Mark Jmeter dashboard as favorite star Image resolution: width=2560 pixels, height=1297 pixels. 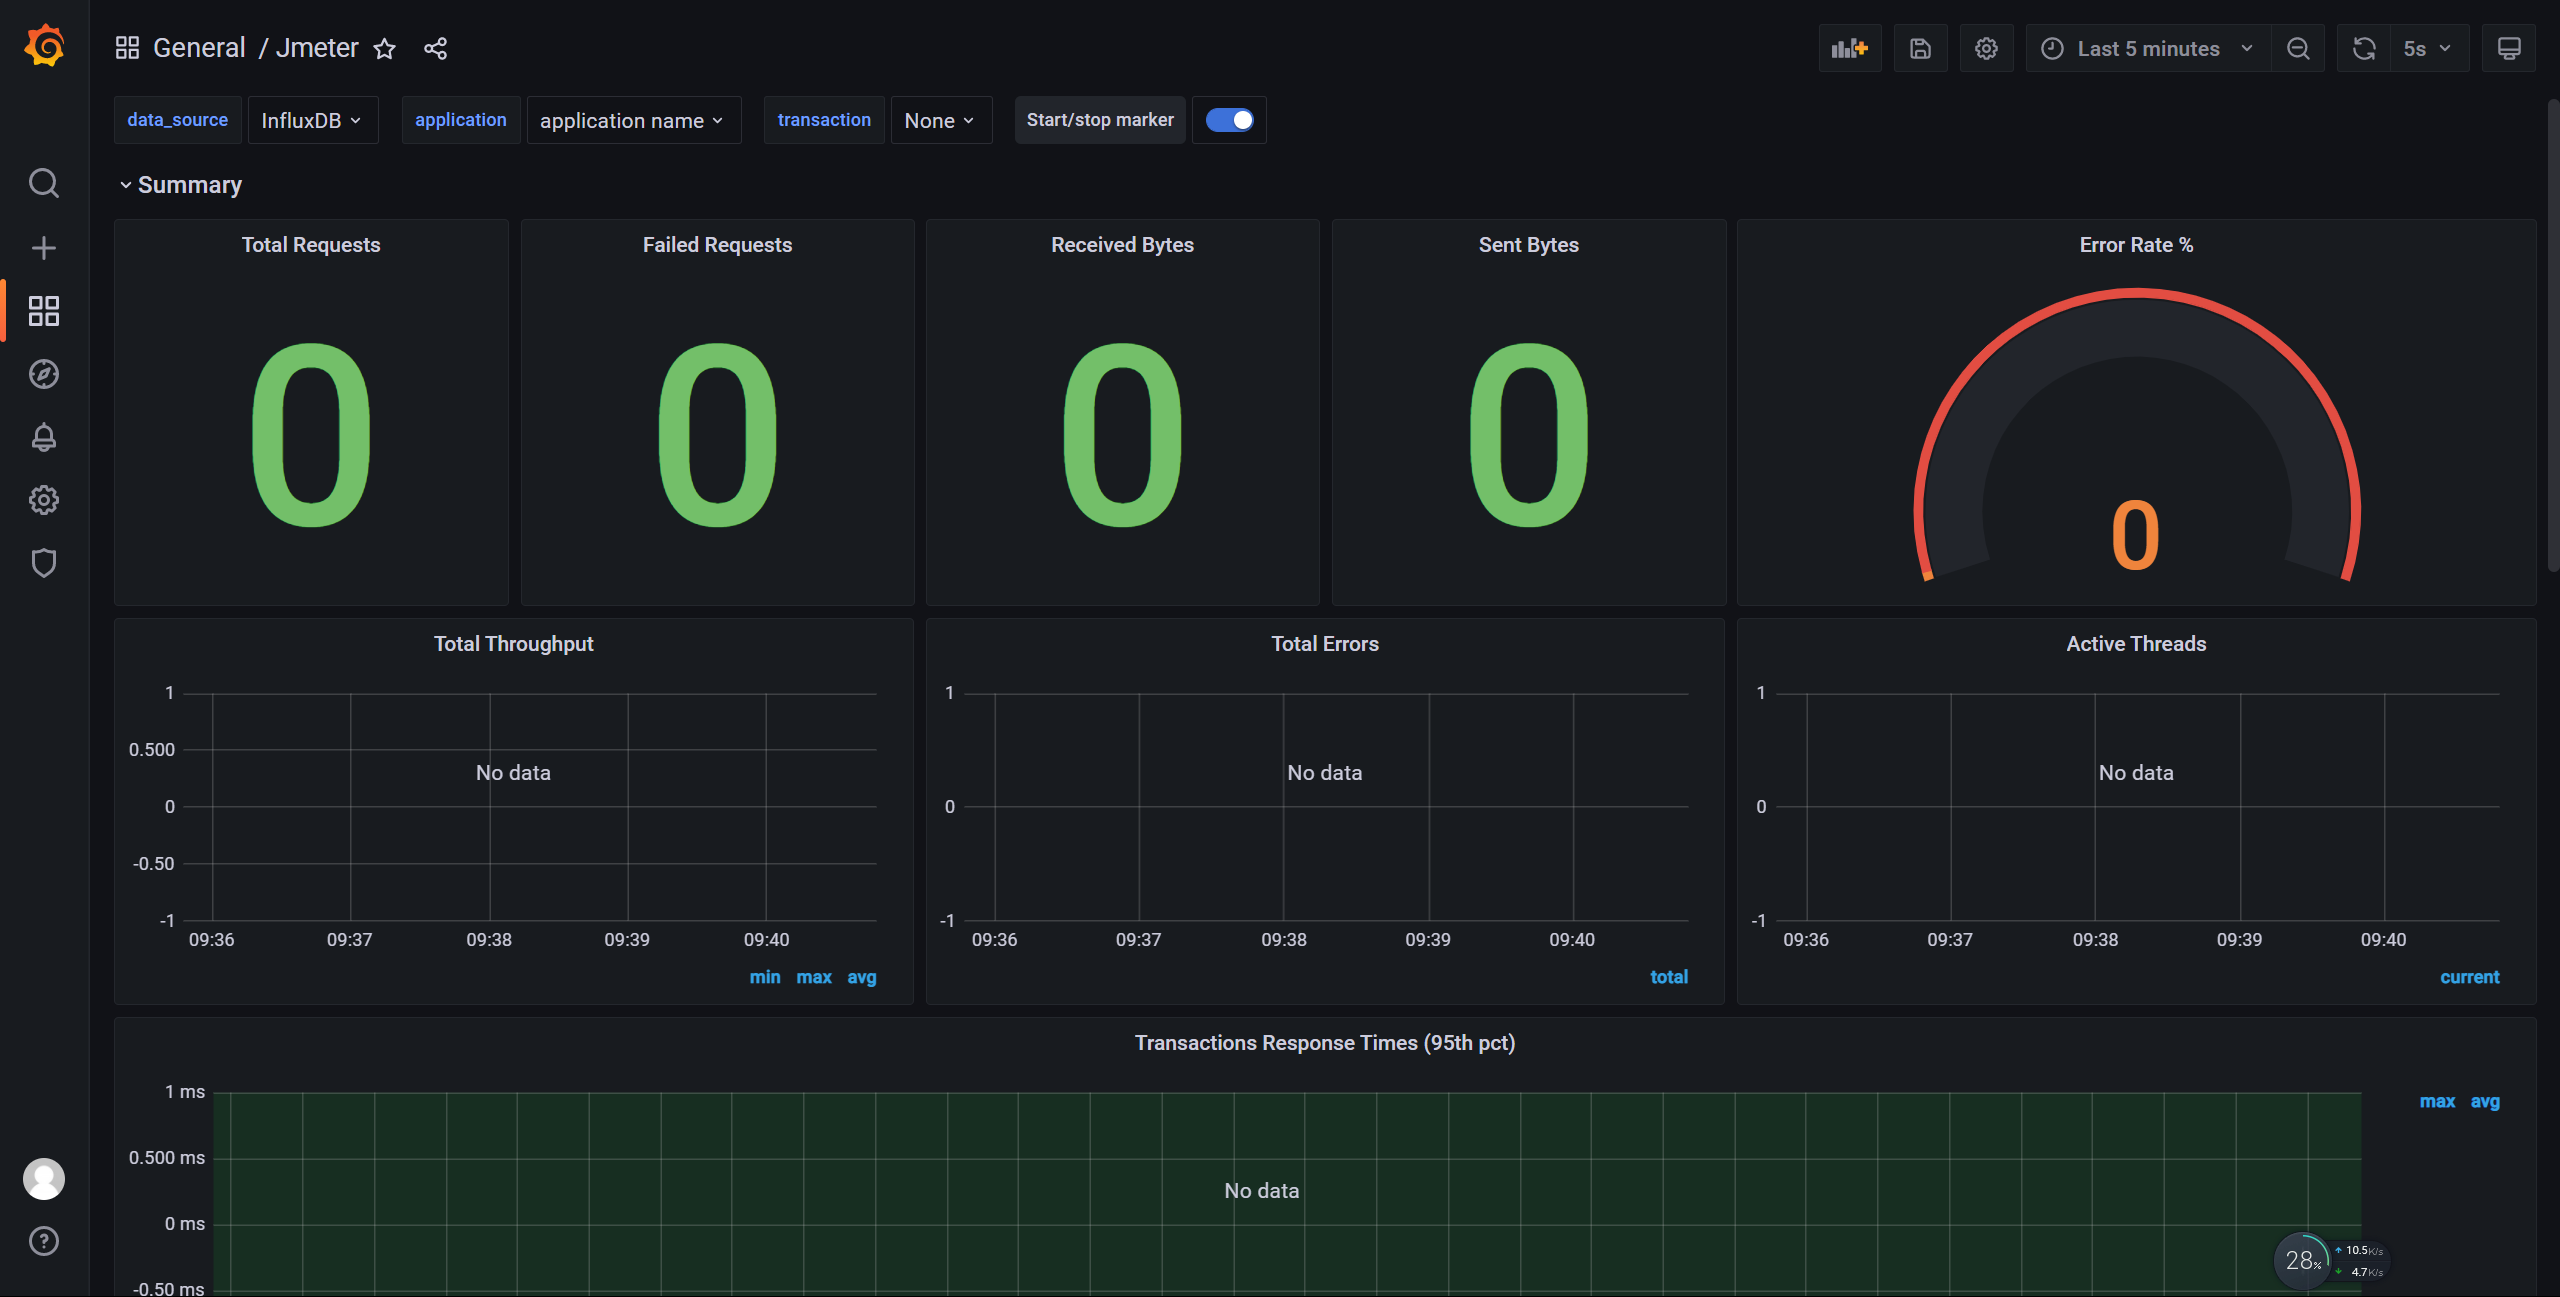pyautogui.click(x=385, y=48)
